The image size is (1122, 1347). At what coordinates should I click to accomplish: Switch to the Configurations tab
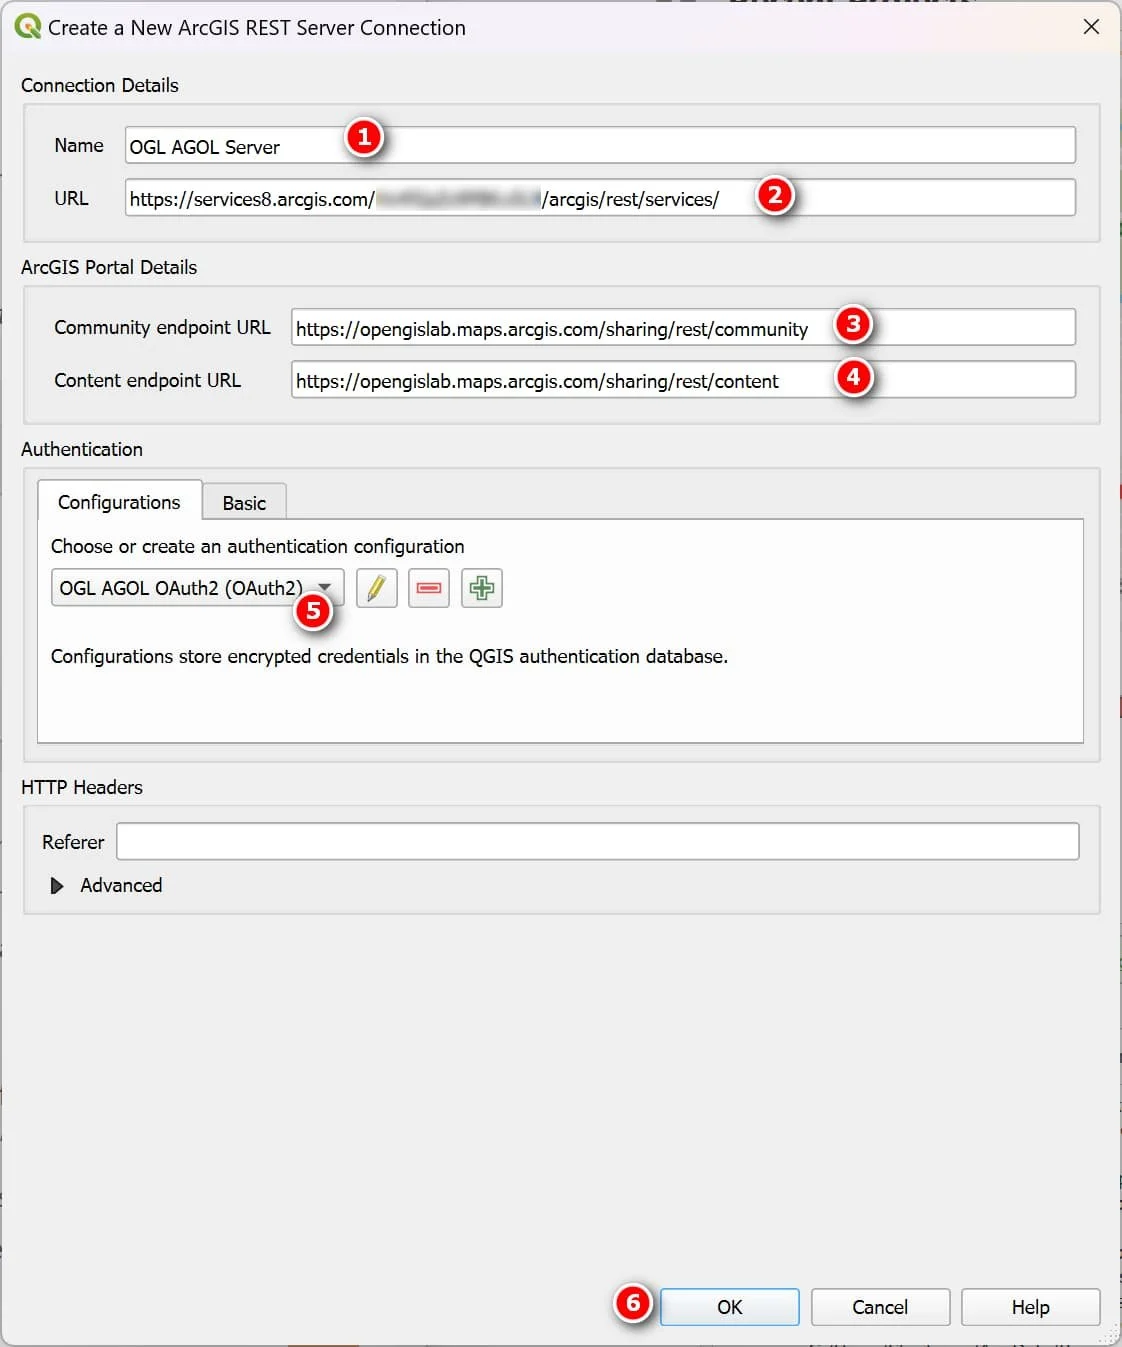(119, 502)
